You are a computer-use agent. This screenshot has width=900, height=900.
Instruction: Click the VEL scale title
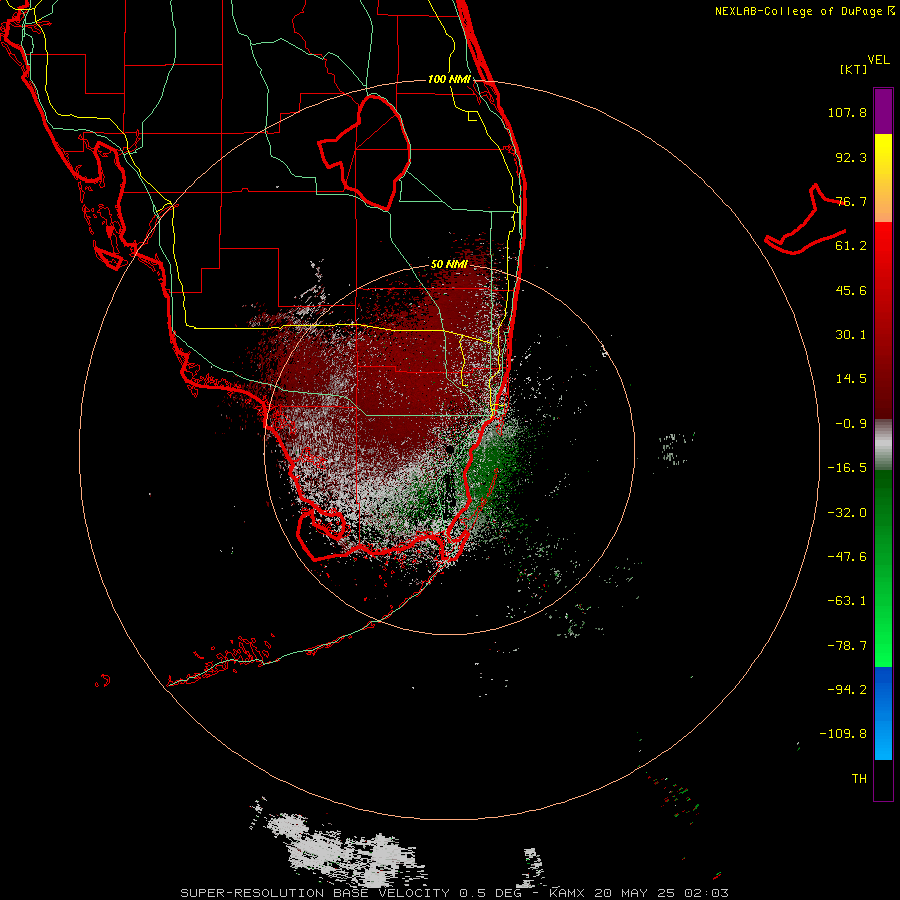click(878, 59)
